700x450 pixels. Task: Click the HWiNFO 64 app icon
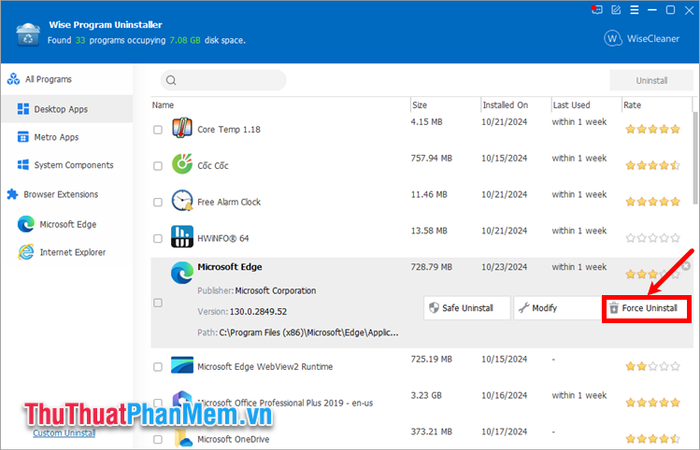coord(182,237)
